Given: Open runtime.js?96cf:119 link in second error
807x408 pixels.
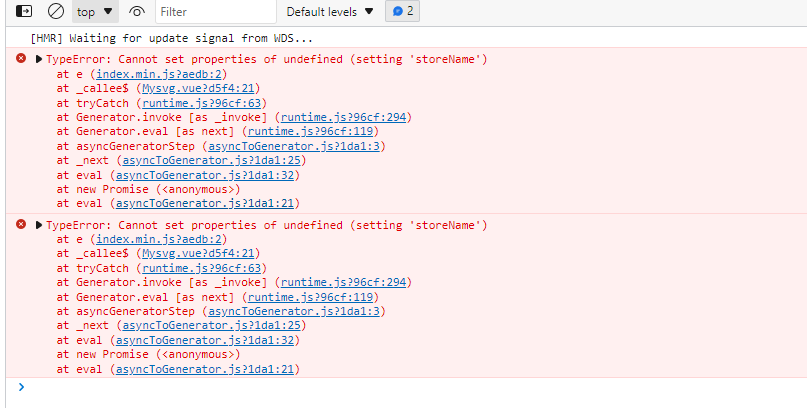Looking at the screenshot, I should (310, 297).
